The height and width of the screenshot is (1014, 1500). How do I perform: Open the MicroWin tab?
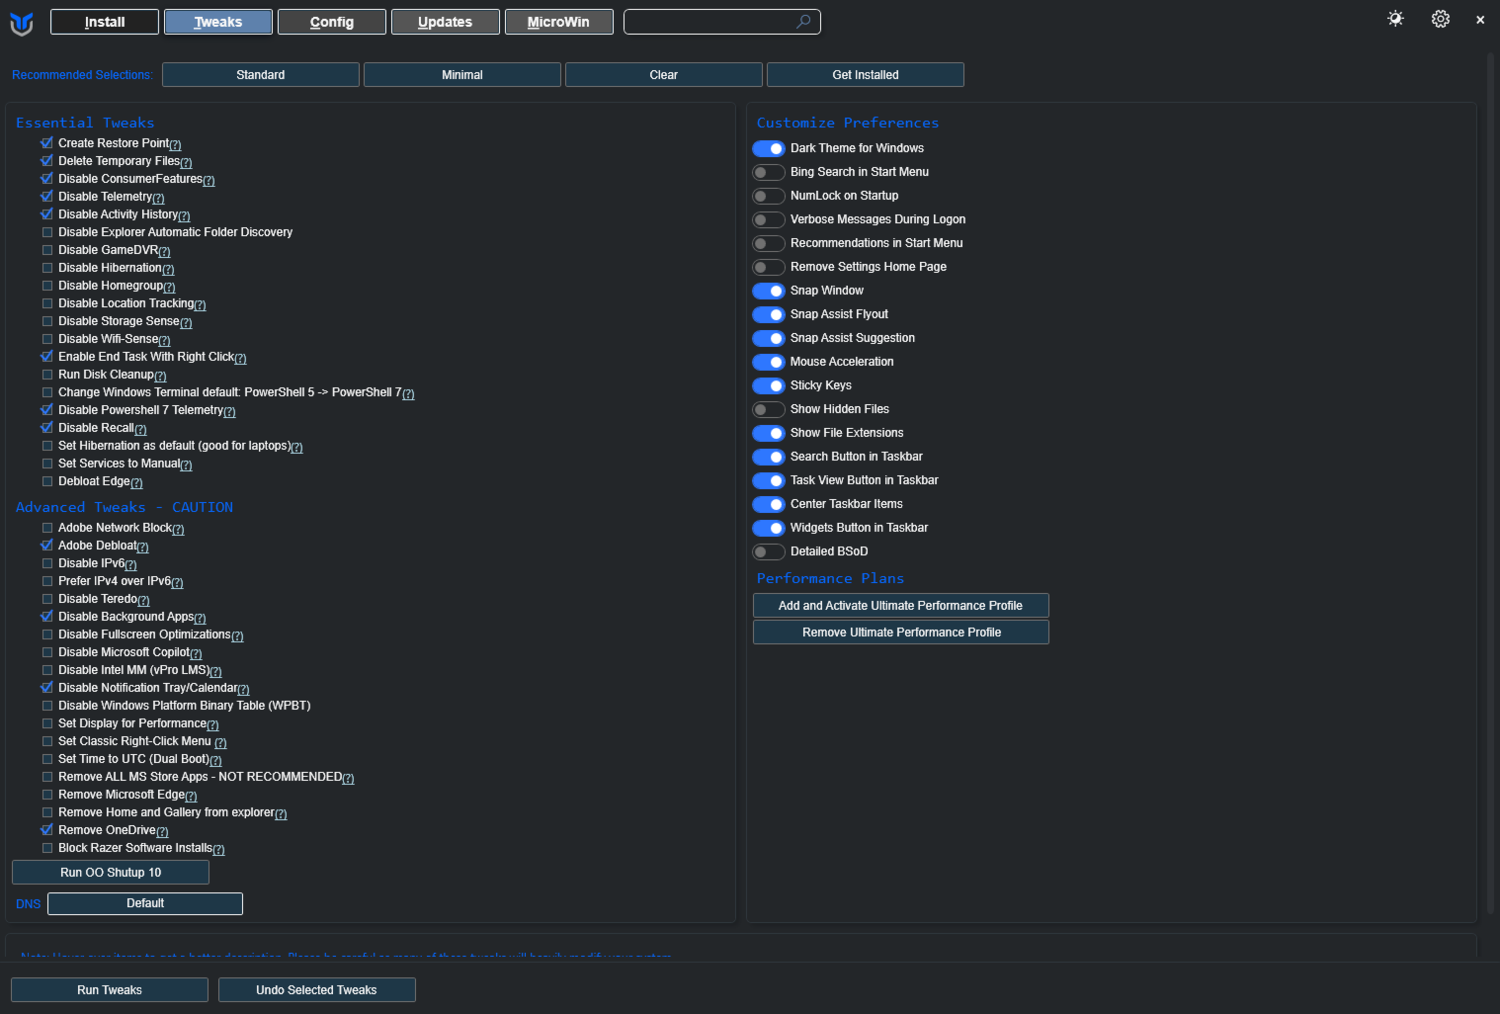click(x=558, y=22)
